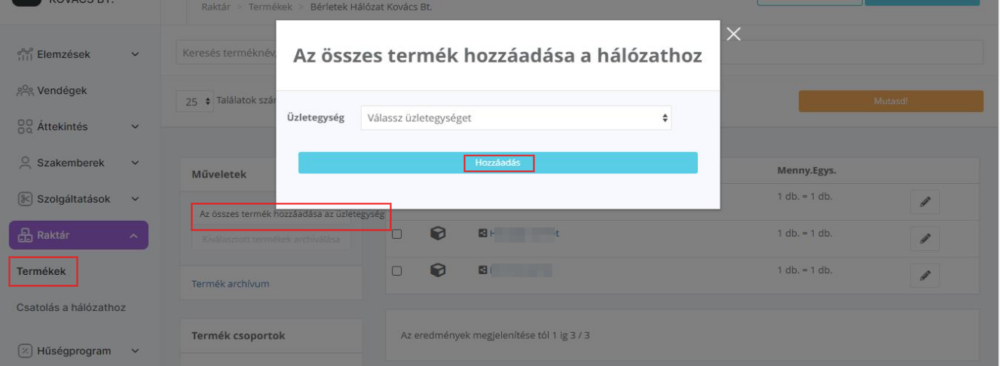This screenshot has width=1000, height=366.
Task: Expand the Áttekintés chevron
Action: [135, 127]
